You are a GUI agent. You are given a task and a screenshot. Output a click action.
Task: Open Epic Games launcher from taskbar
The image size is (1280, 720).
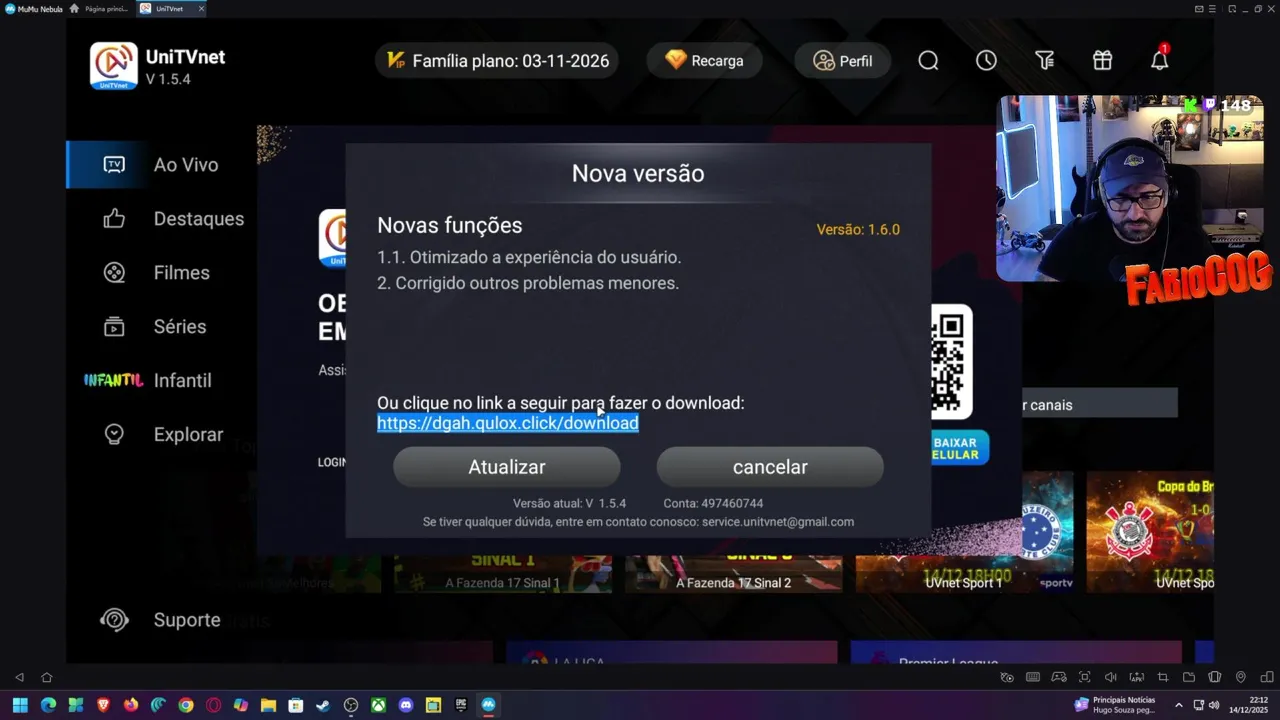point(461,705)
